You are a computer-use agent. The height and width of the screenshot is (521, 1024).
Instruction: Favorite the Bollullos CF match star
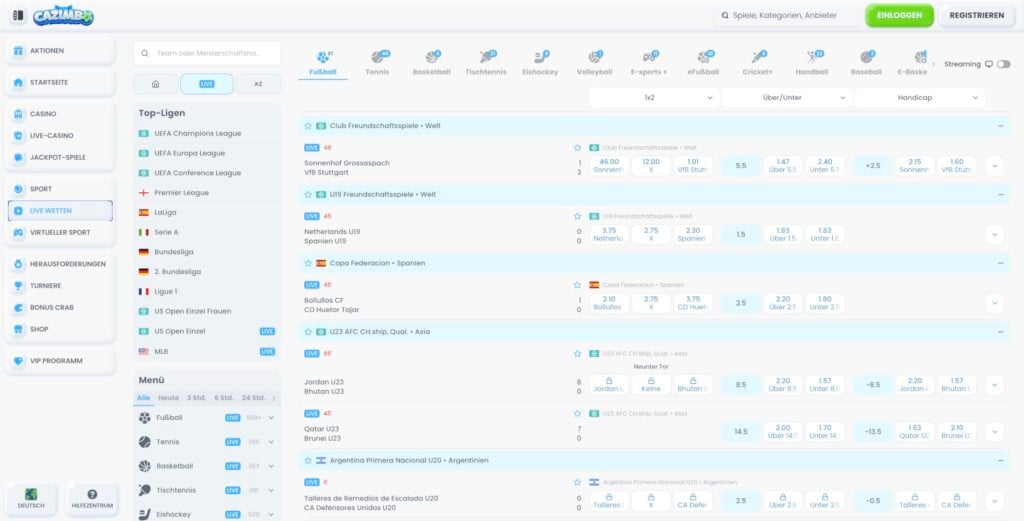pos(577,285)
